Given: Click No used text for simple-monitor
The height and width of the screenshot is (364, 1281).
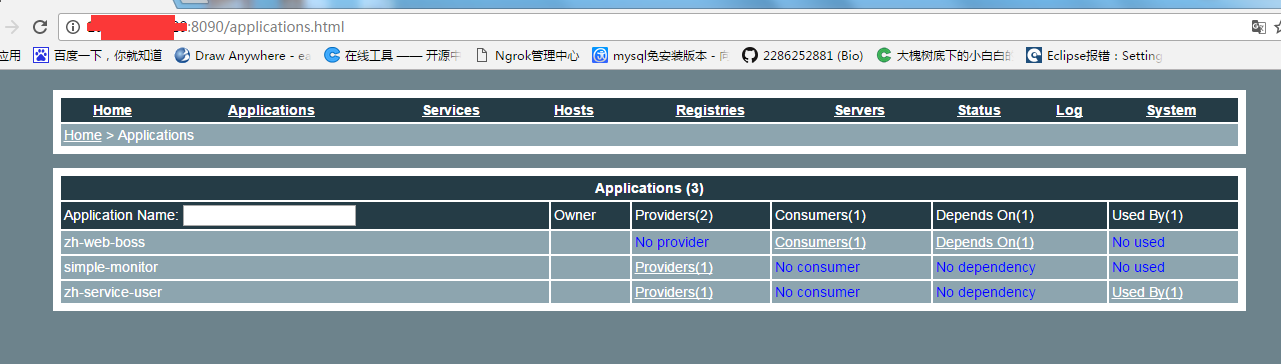Looking at the screenshot, I should [1138, 267].
